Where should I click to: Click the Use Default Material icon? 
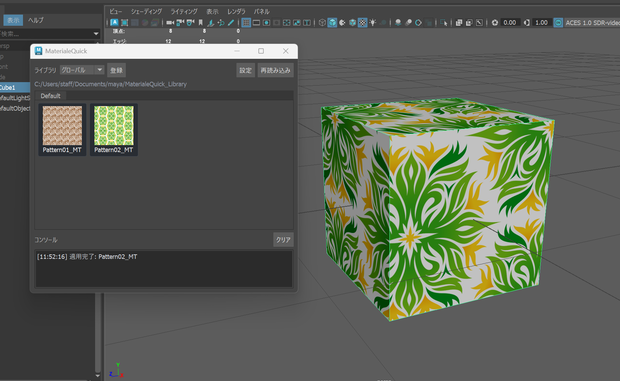[x=342, y=23]
